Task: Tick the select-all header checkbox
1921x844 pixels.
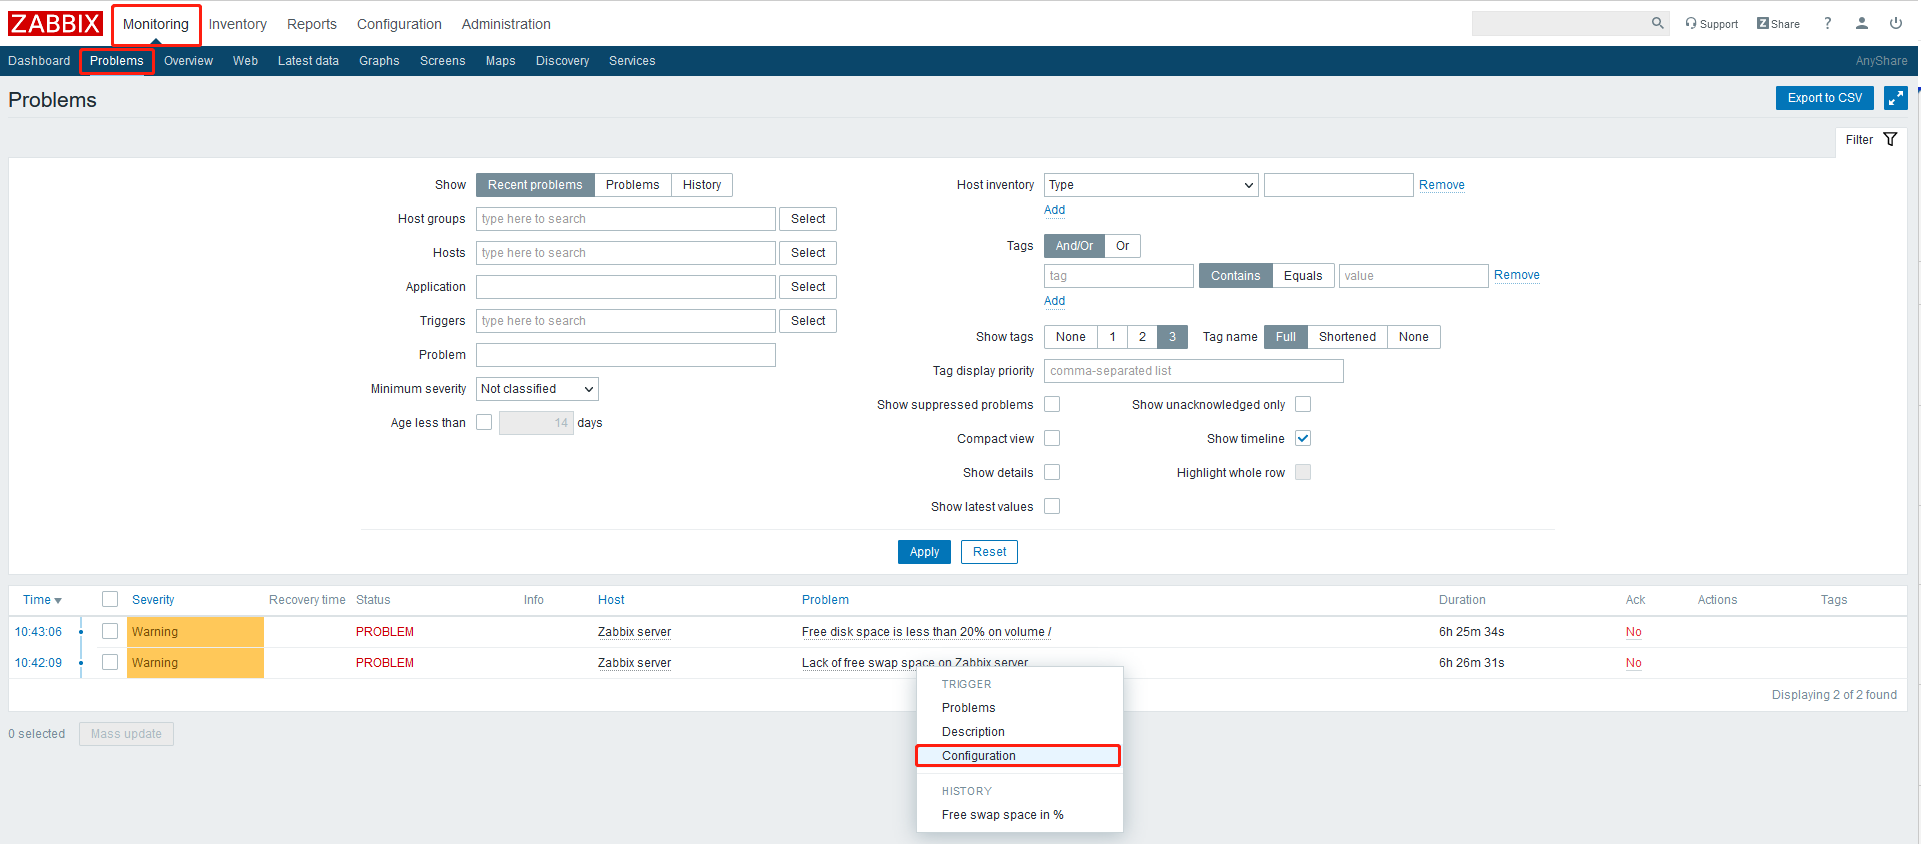Action: (x=110, y=599)
